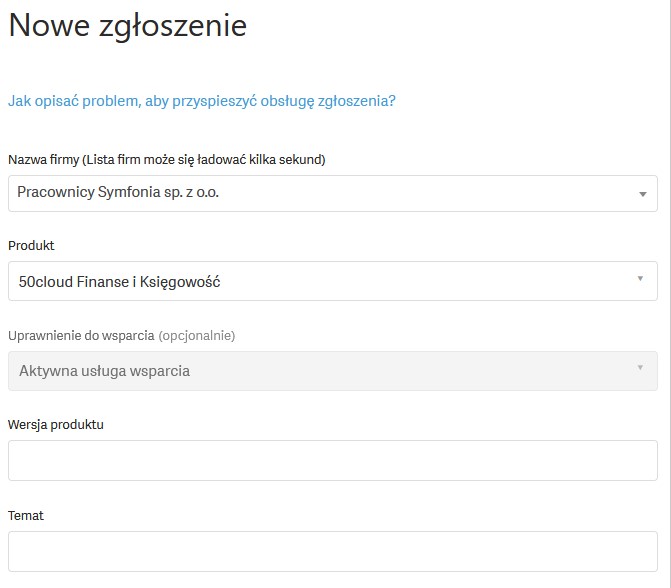Open the Uprawnienie do wsparcia dropdown
The width and height of the screenshot is (671, 588).
333,371
